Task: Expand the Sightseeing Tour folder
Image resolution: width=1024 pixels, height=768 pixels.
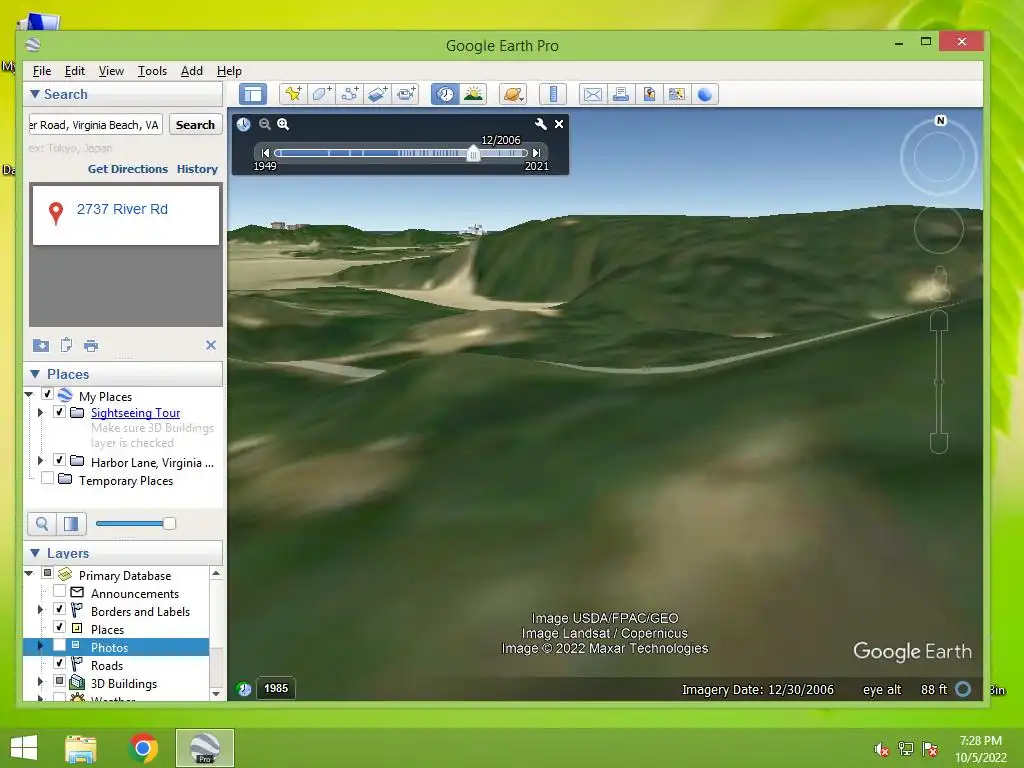Action: pos(40,413)
